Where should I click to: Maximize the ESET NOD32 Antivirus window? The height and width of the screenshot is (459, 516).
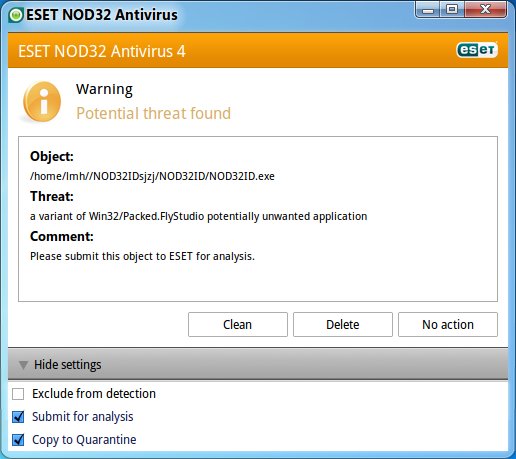coord(452,10)
